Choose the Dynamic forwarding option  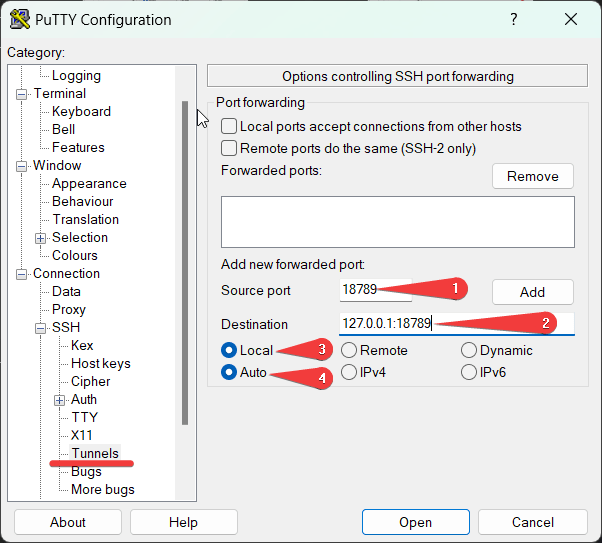coord(469,350)
